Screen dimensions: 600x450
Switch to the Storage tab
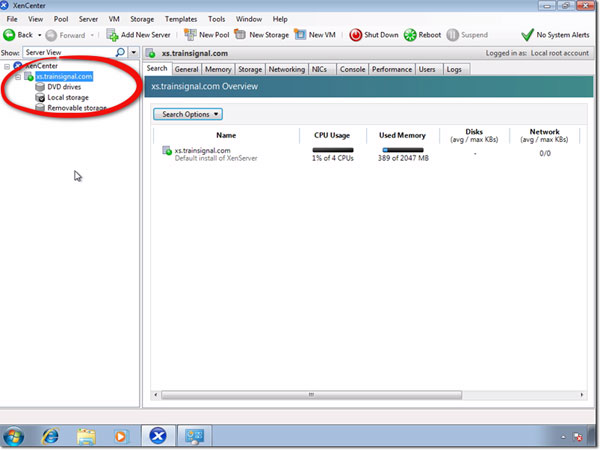tap(250, 69)
